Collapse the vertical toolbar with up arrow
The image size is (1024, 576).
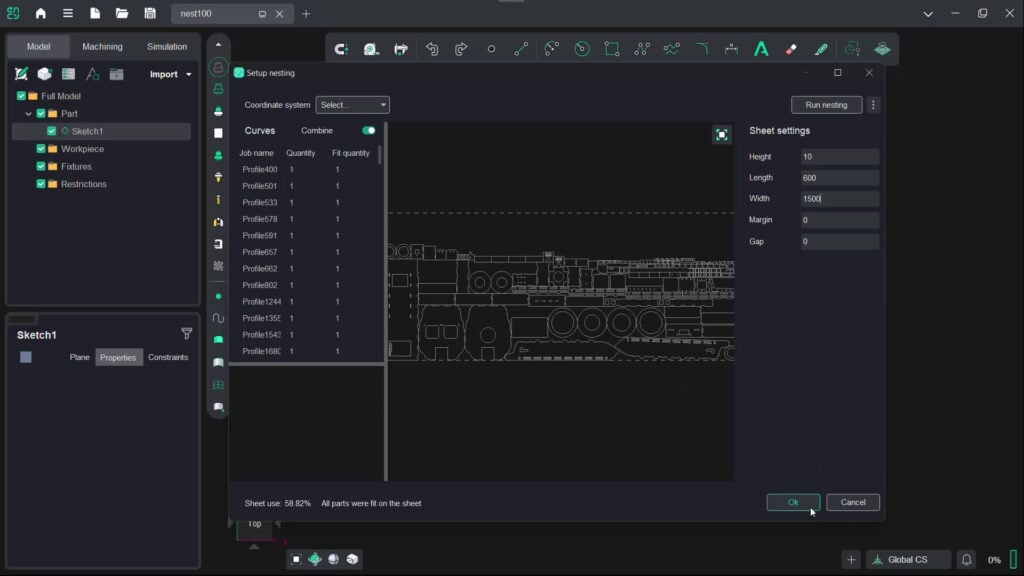[218, 44]
